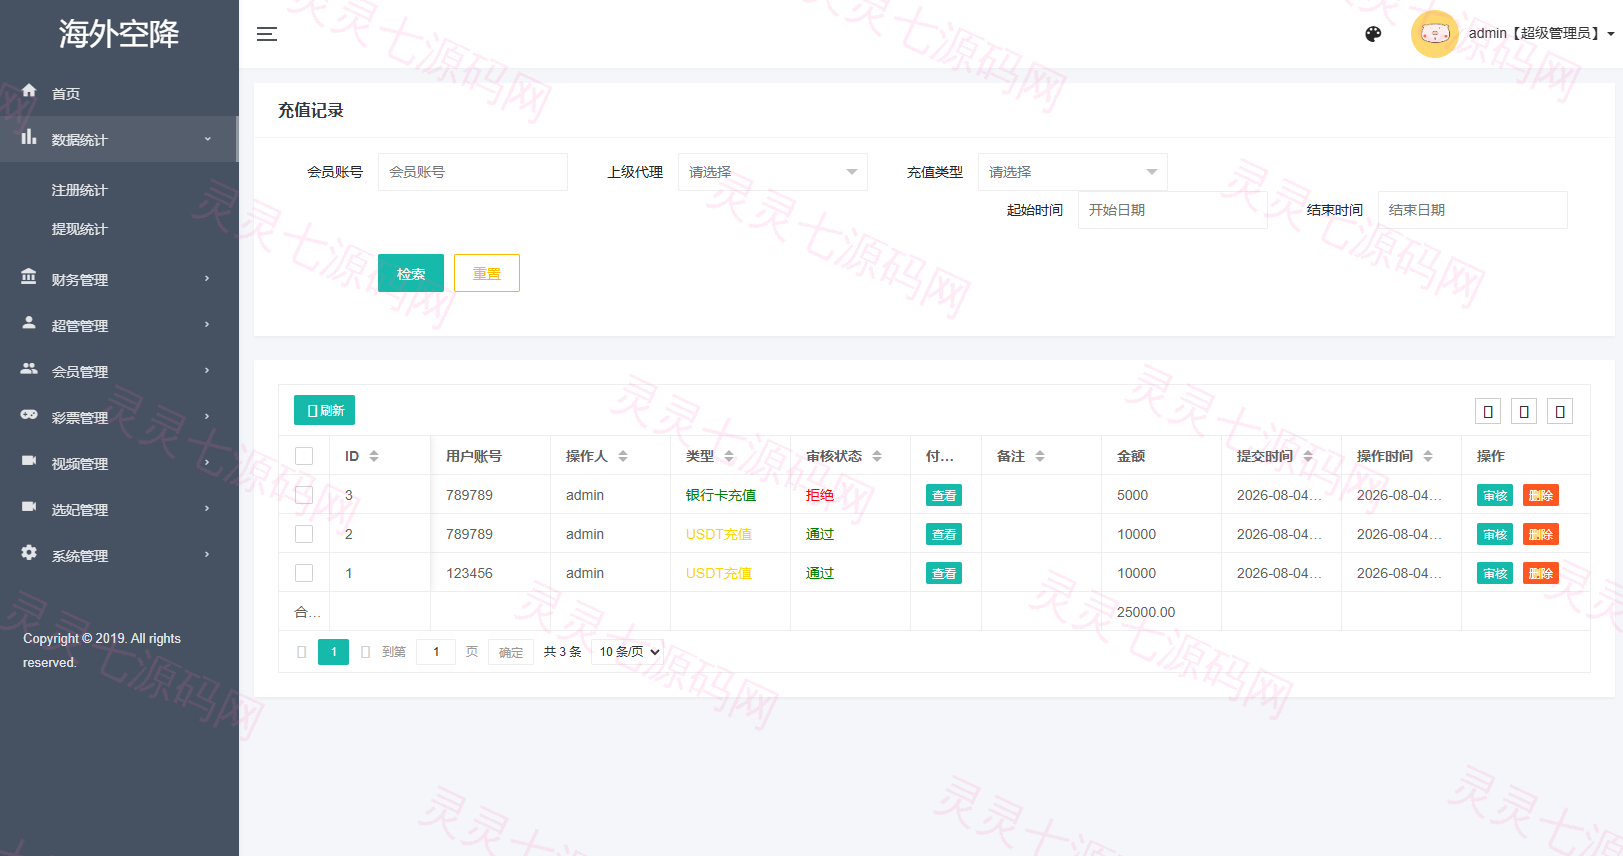Click second table toolbar icon (export)
This screenshot has height=856, width=1623.
(x=1524, y=411)
